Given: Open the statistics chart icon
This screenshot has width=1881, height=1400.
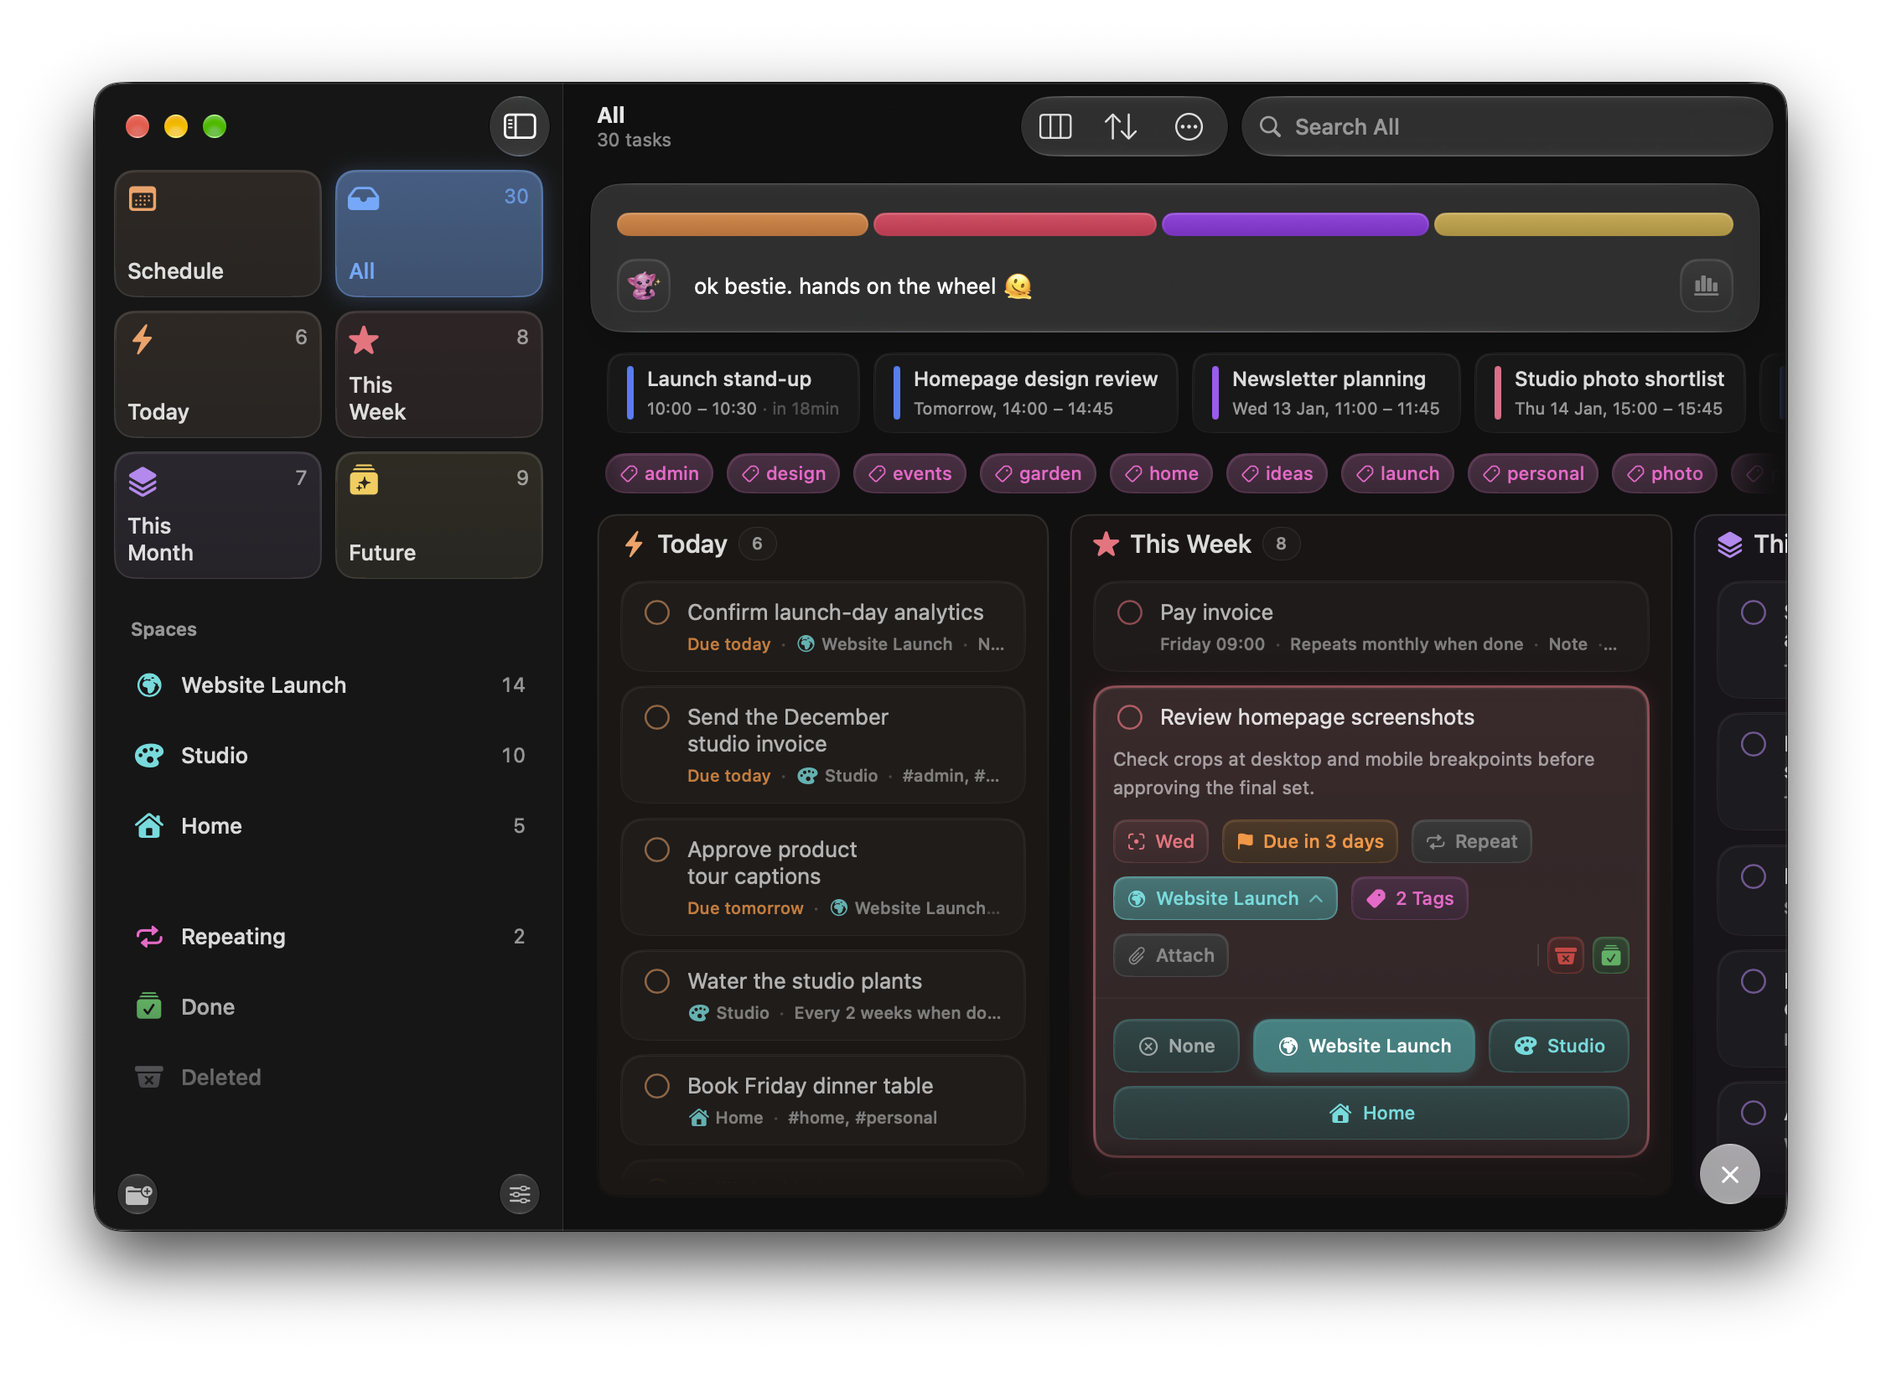Looking at the screenshot, I should (1706, 286).
